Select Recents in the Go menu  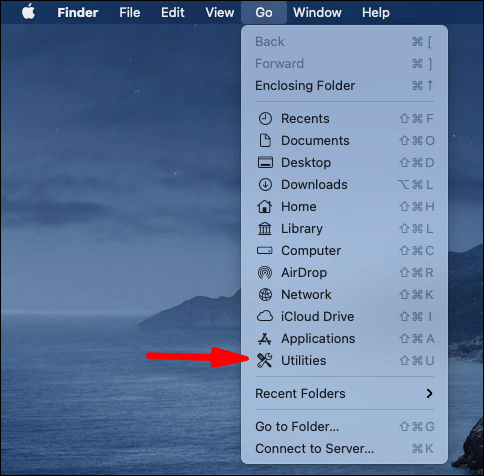pos(344,119)
